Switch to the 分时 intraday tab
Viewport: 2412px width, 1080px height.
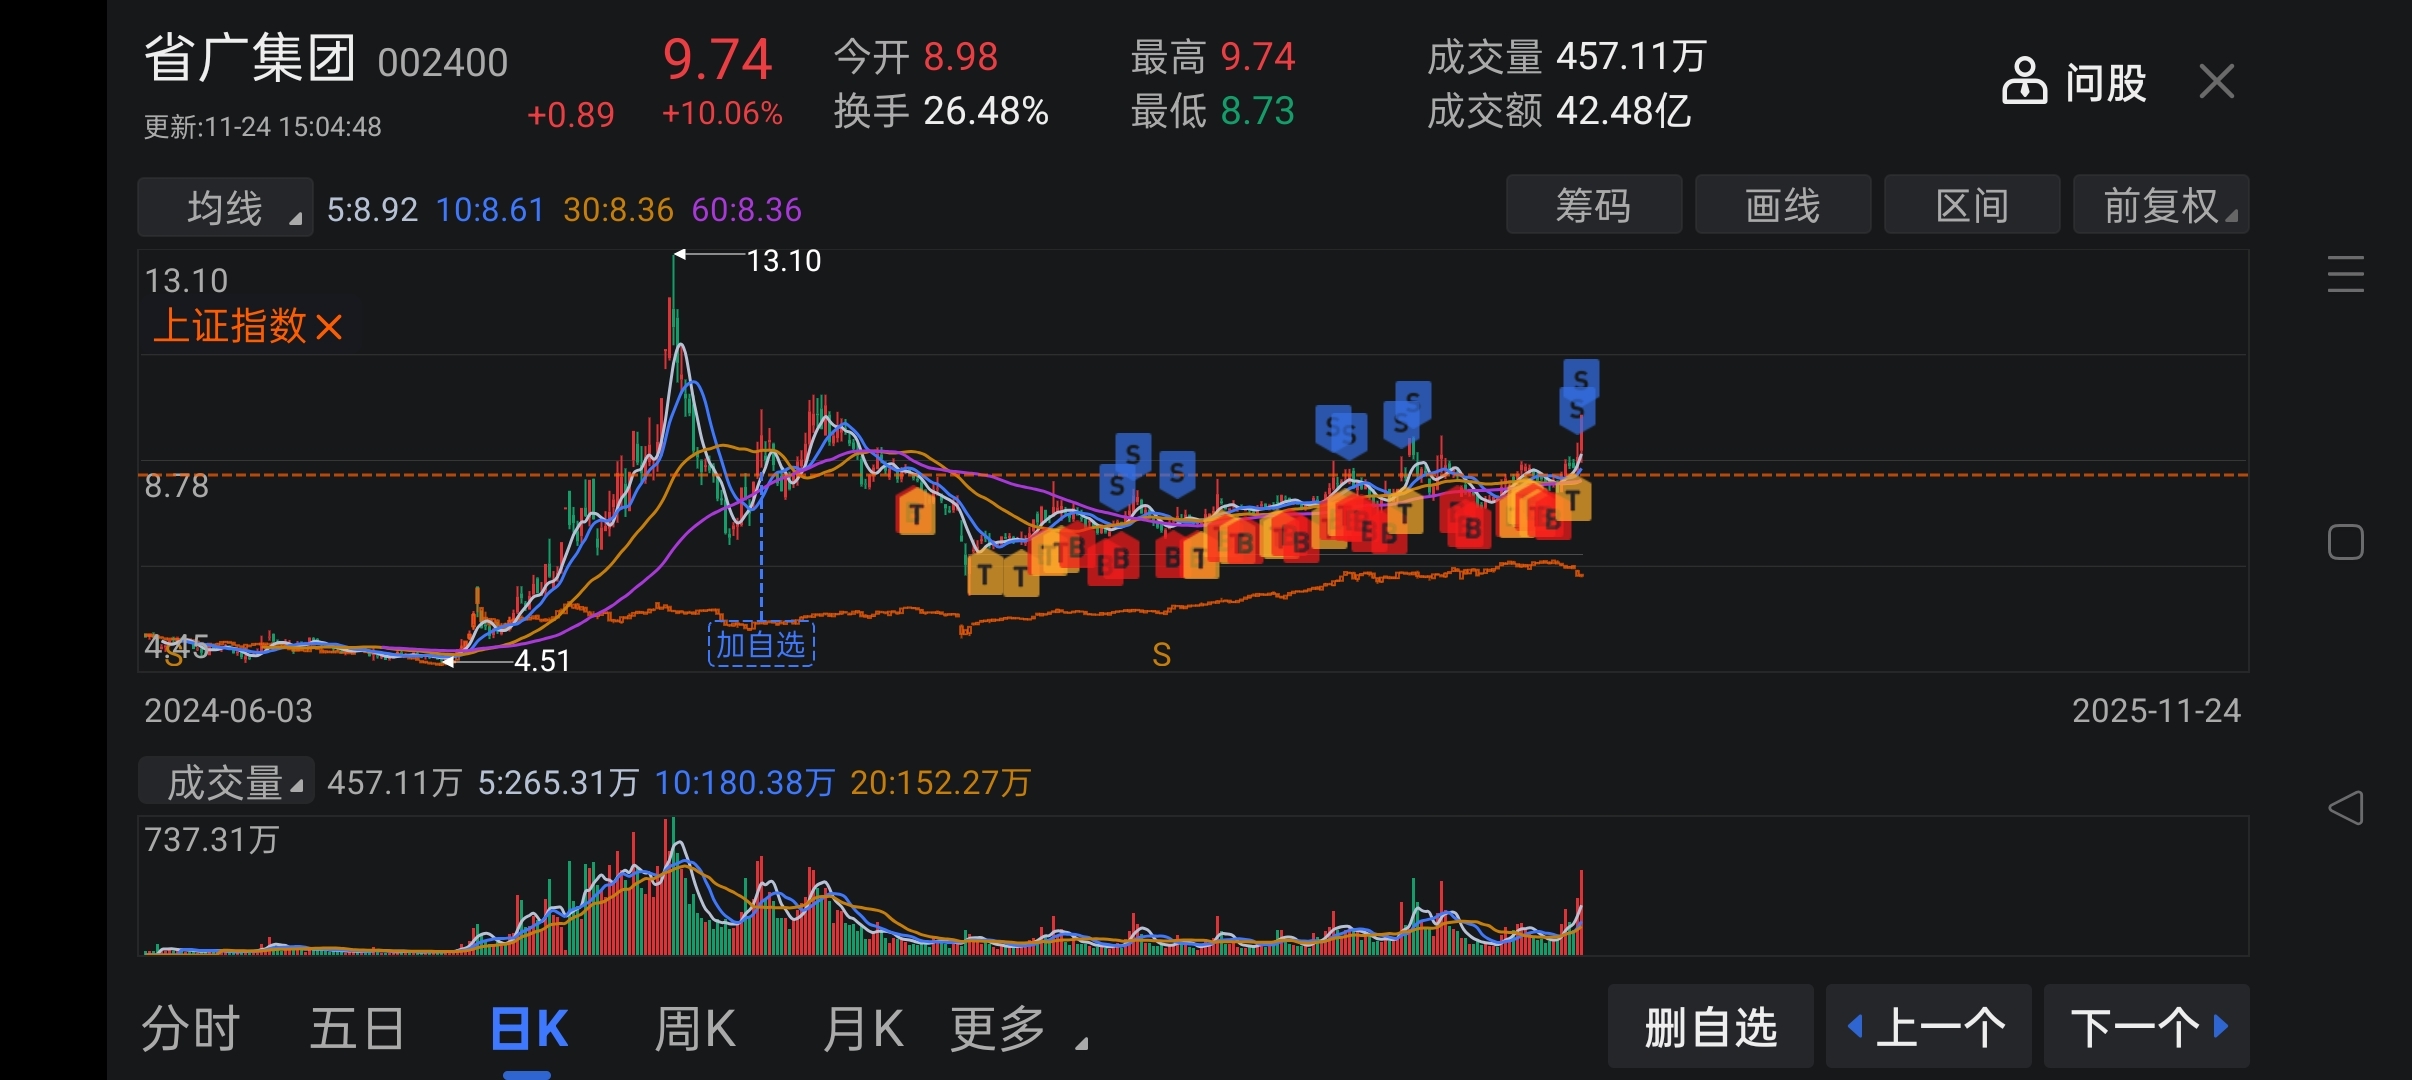coord(190,1029)
